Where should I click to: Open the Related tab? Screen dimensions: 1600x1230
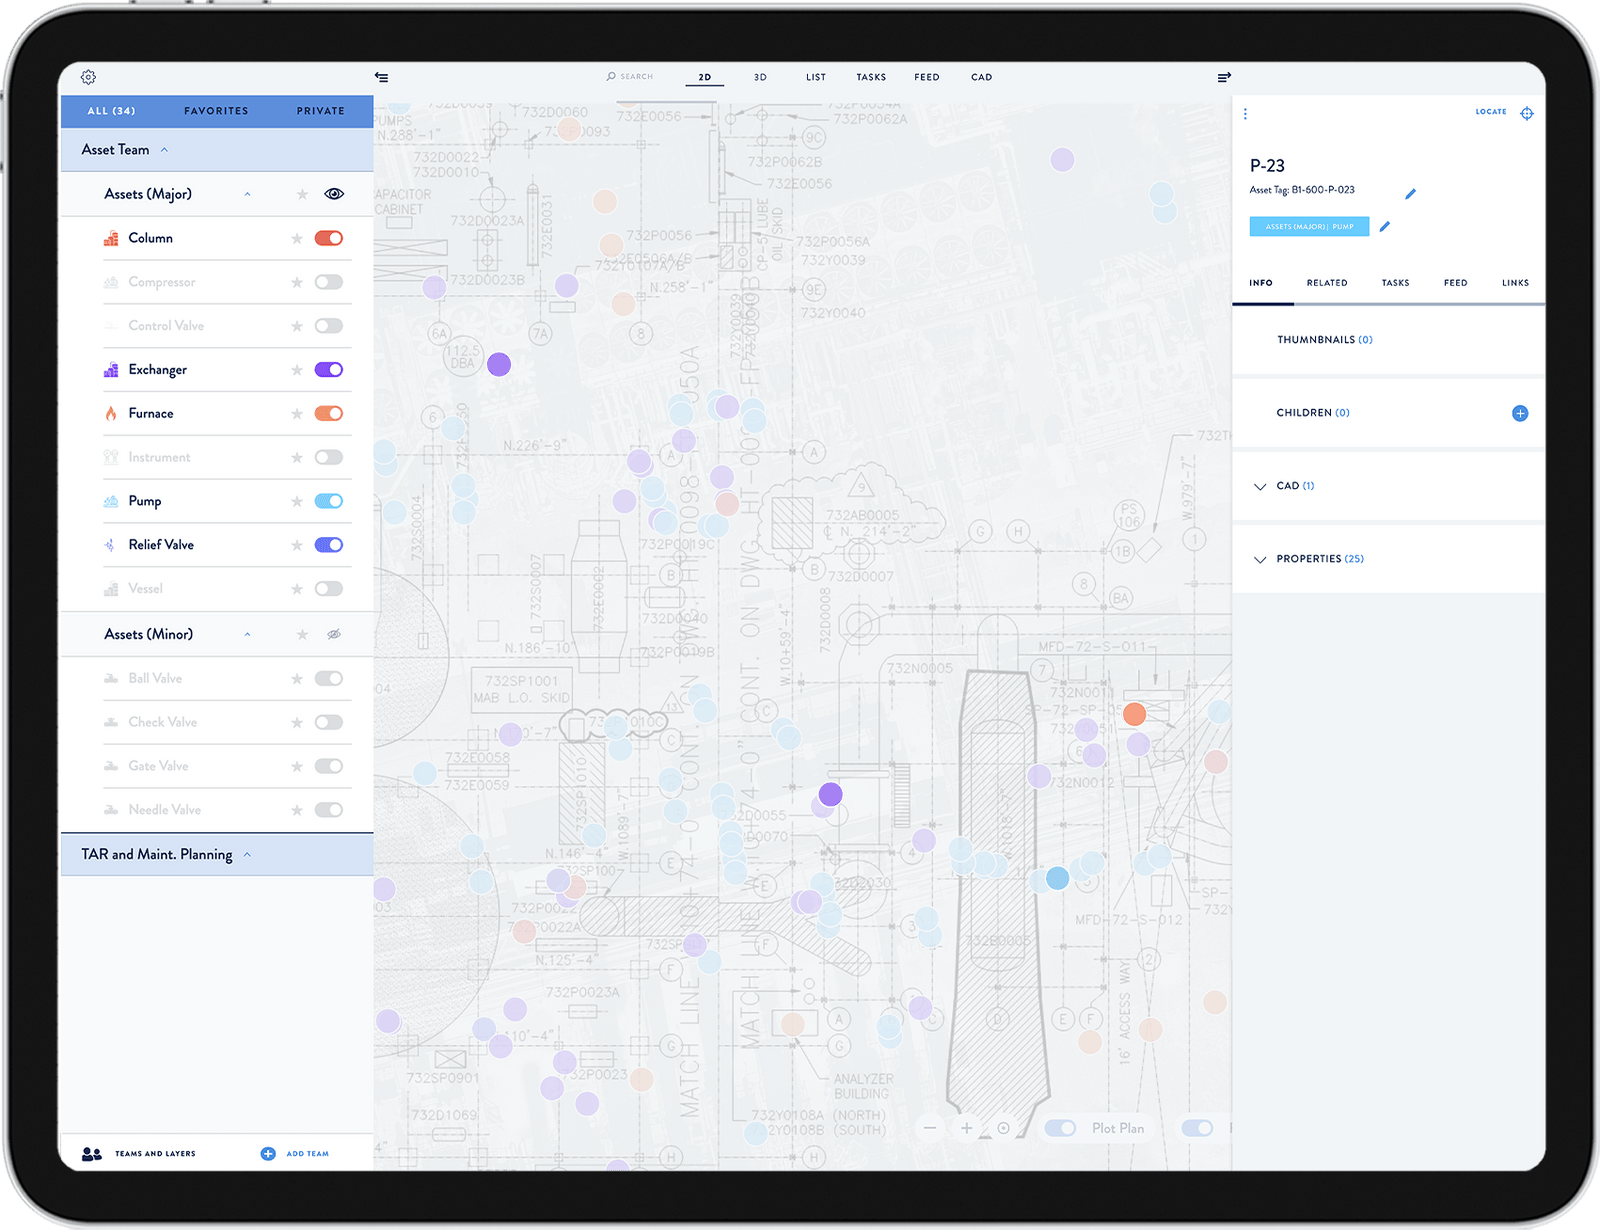click(x=1326, y=283)
